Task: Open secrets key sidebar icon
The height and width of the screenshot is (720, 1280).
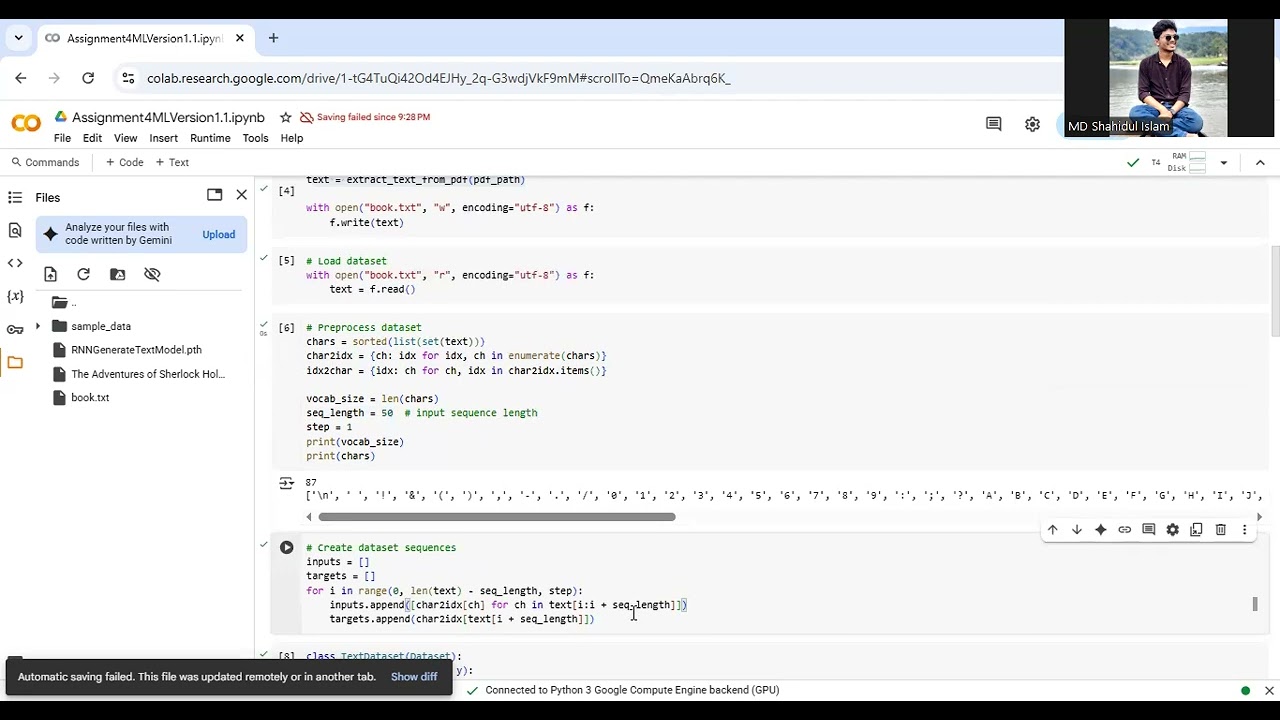Action: tap(15, 329)
